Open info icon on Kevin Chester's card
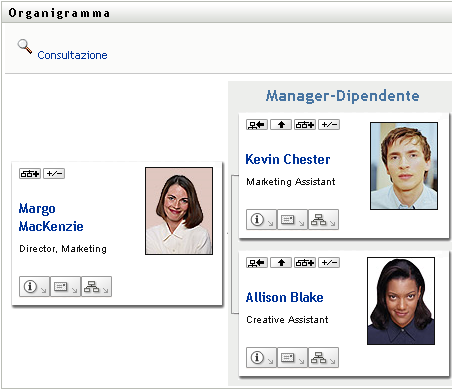Screen dimensions: 452x391 [261, 219]
